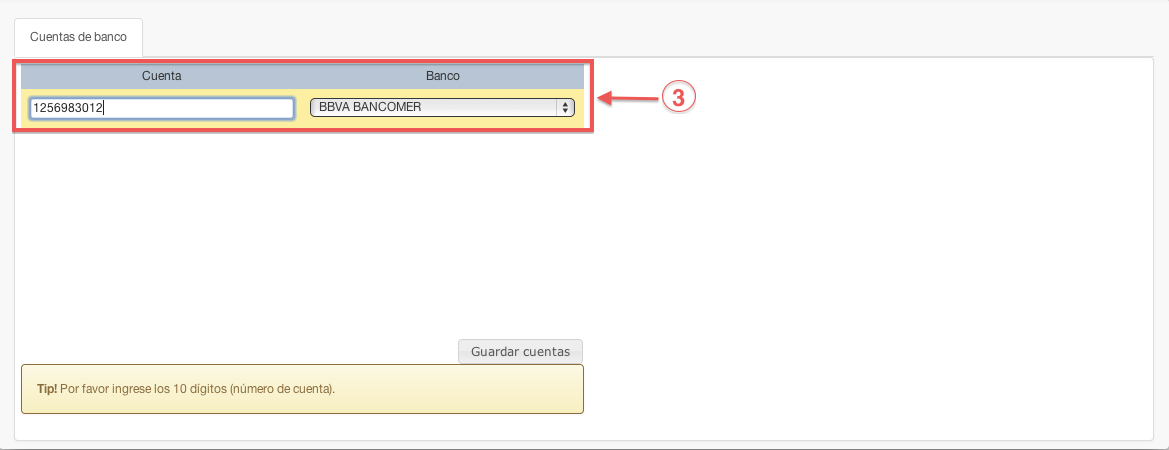This screenshot has height=450, width=1169.
Task: Click the circled number 3 annotation
Action: [x=678, y=98]
